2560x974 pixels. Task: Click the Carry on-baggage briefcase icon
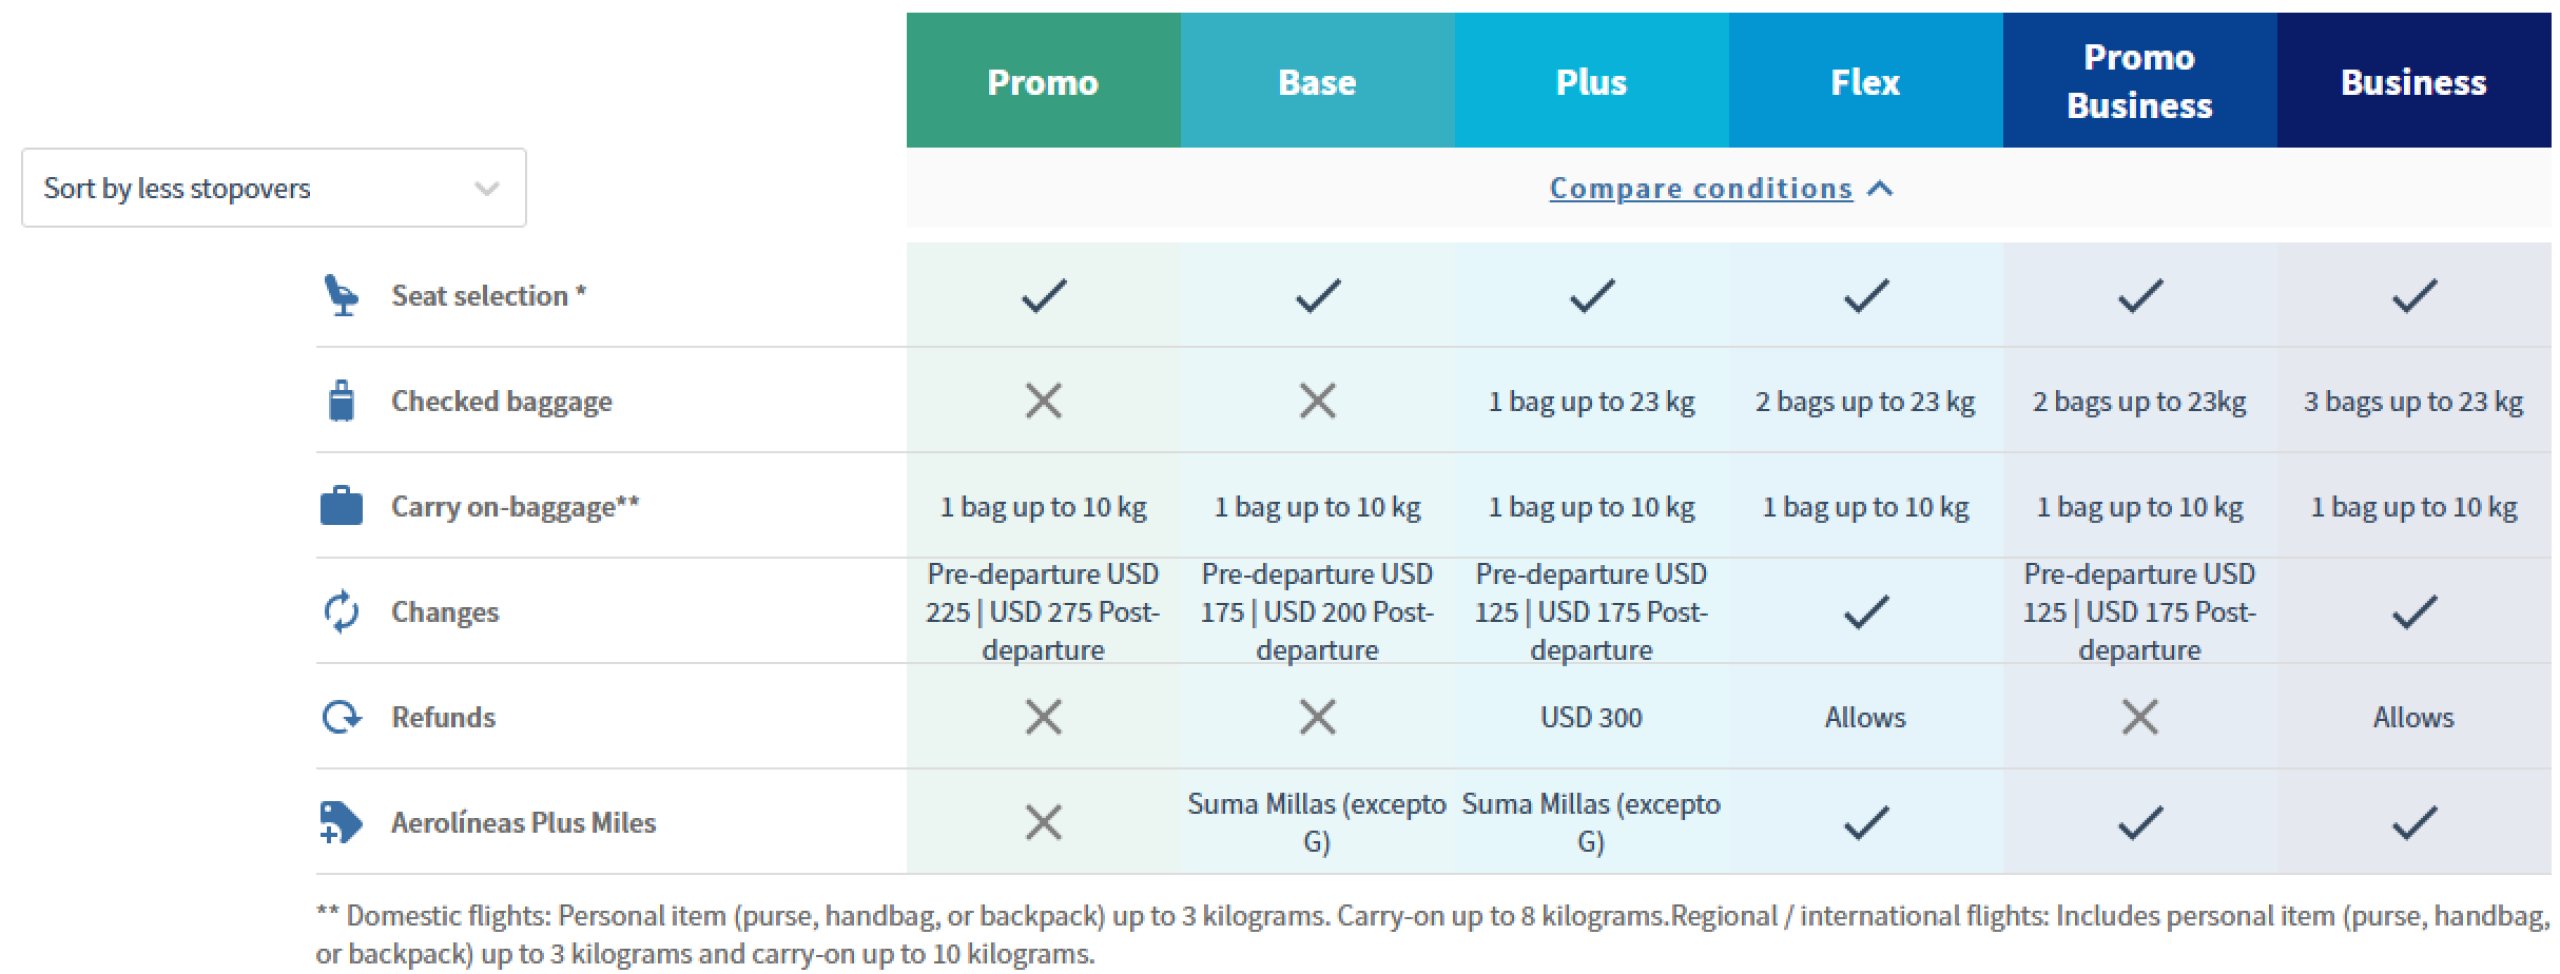[341, 506]
